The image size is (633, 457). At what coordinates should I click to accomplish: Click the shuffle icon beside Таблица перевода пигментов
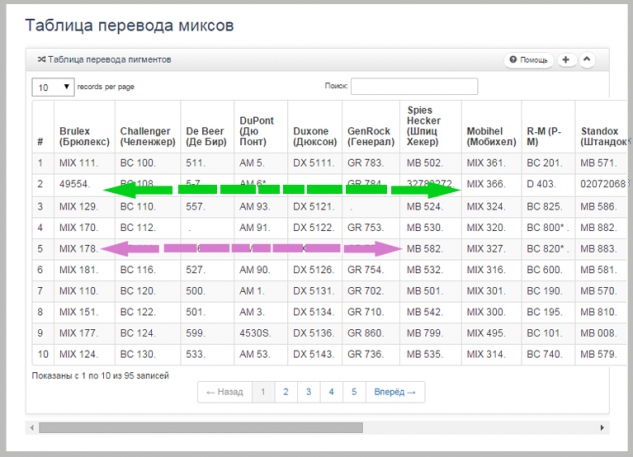tap(41, 60)
